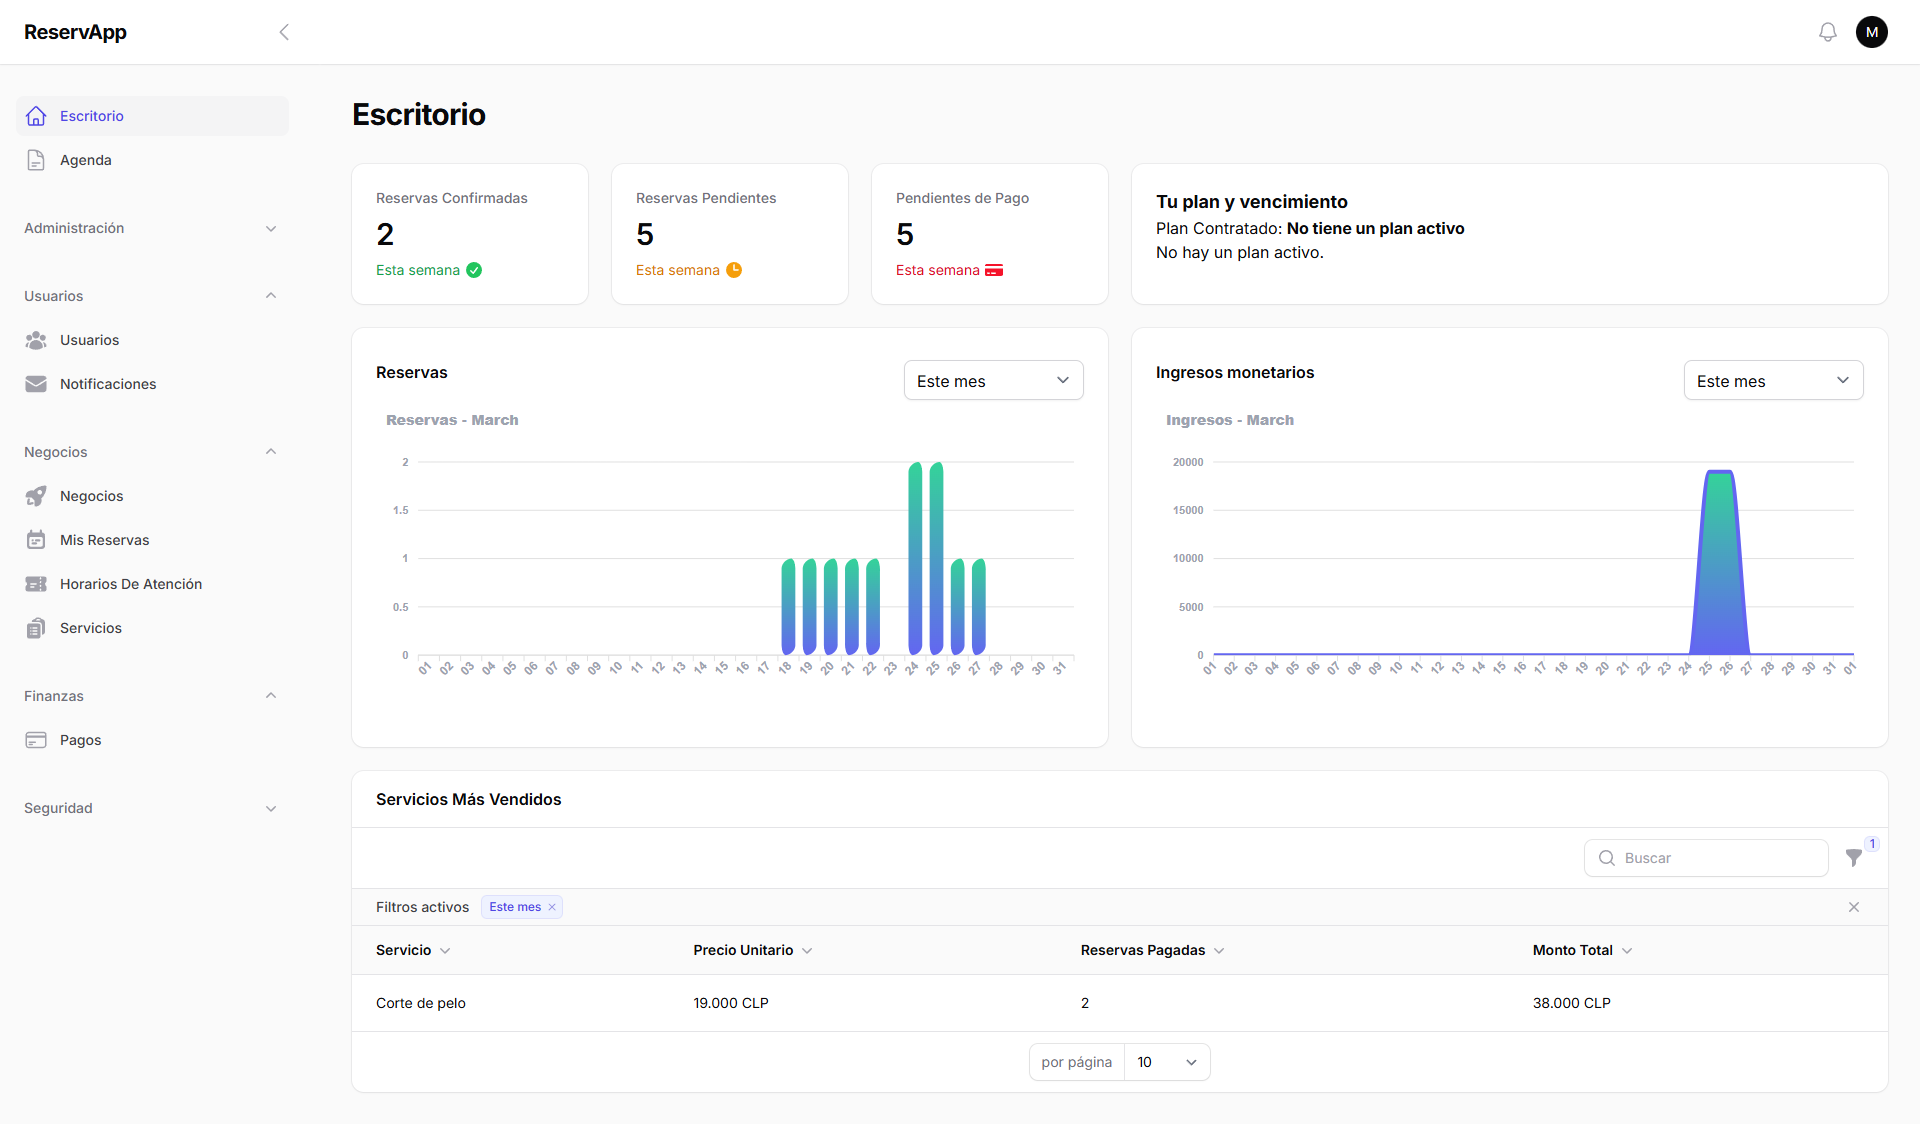
Task: Expand the Seguridad section
Action: [150, 808]
